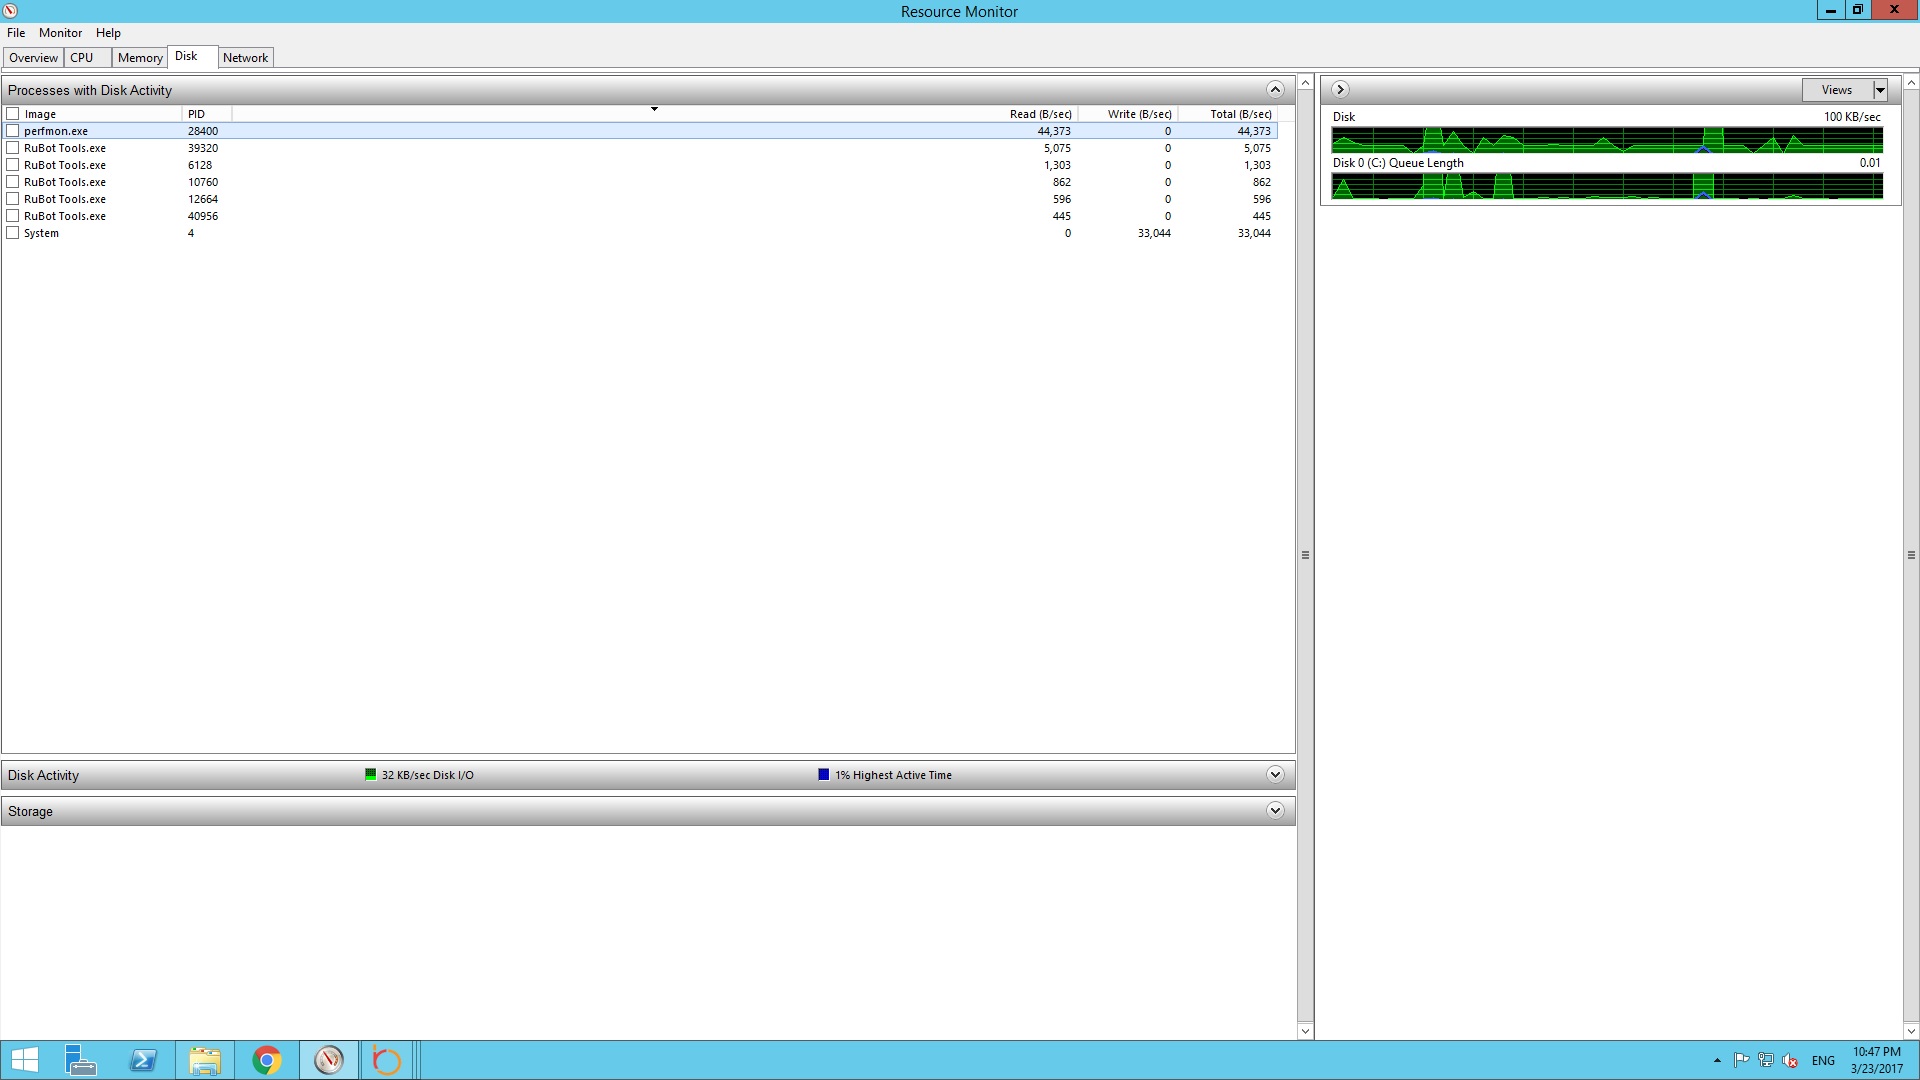Viewport: 1920px width, 1080px height.
Task: Click the blue Highest Active Time swatch
Action: (823, 775)
